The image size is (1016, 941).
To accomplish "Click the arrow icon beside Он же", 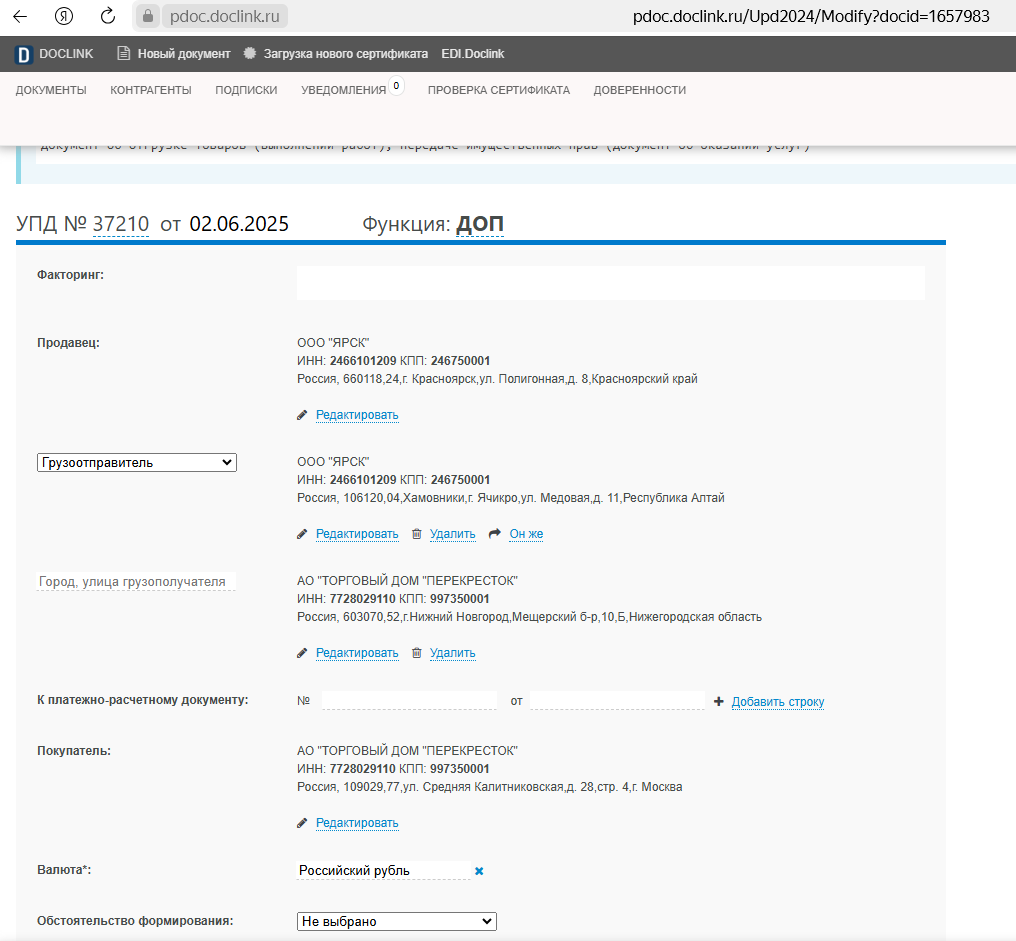I will (x=494, y=534).
